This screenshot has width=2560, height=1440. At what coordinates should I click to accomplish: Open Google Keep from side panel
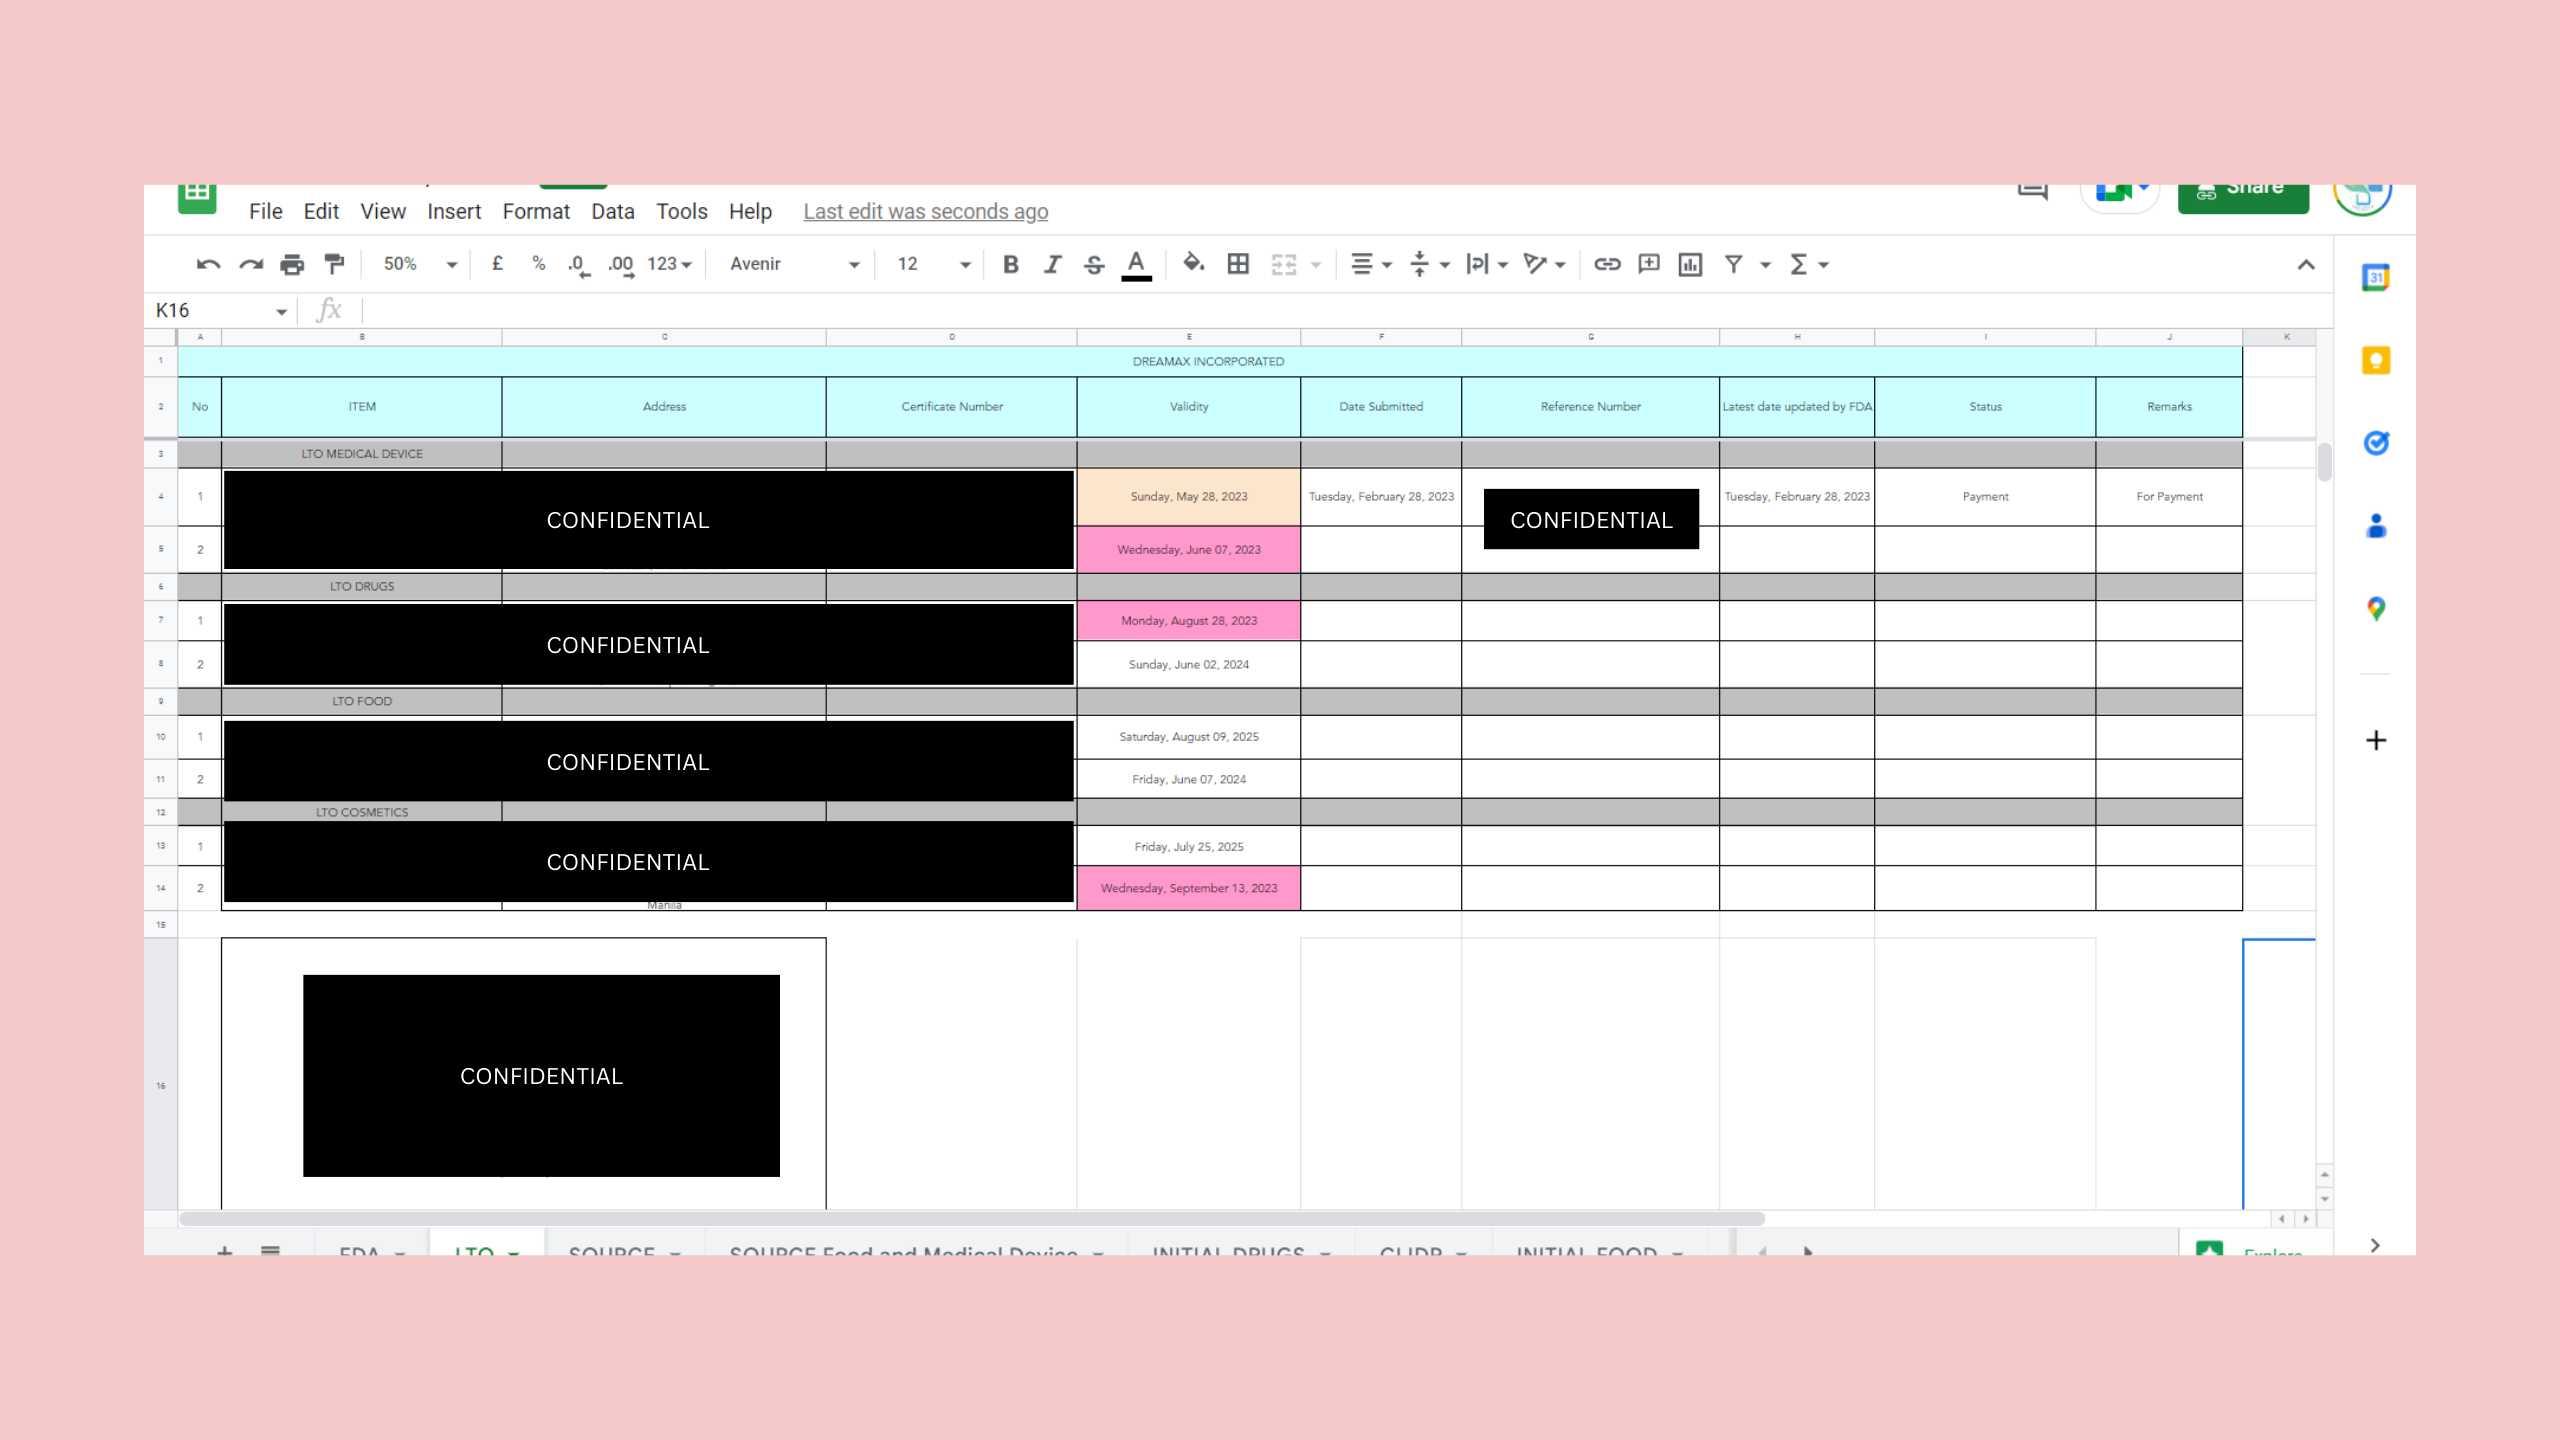coord(2376,360)
